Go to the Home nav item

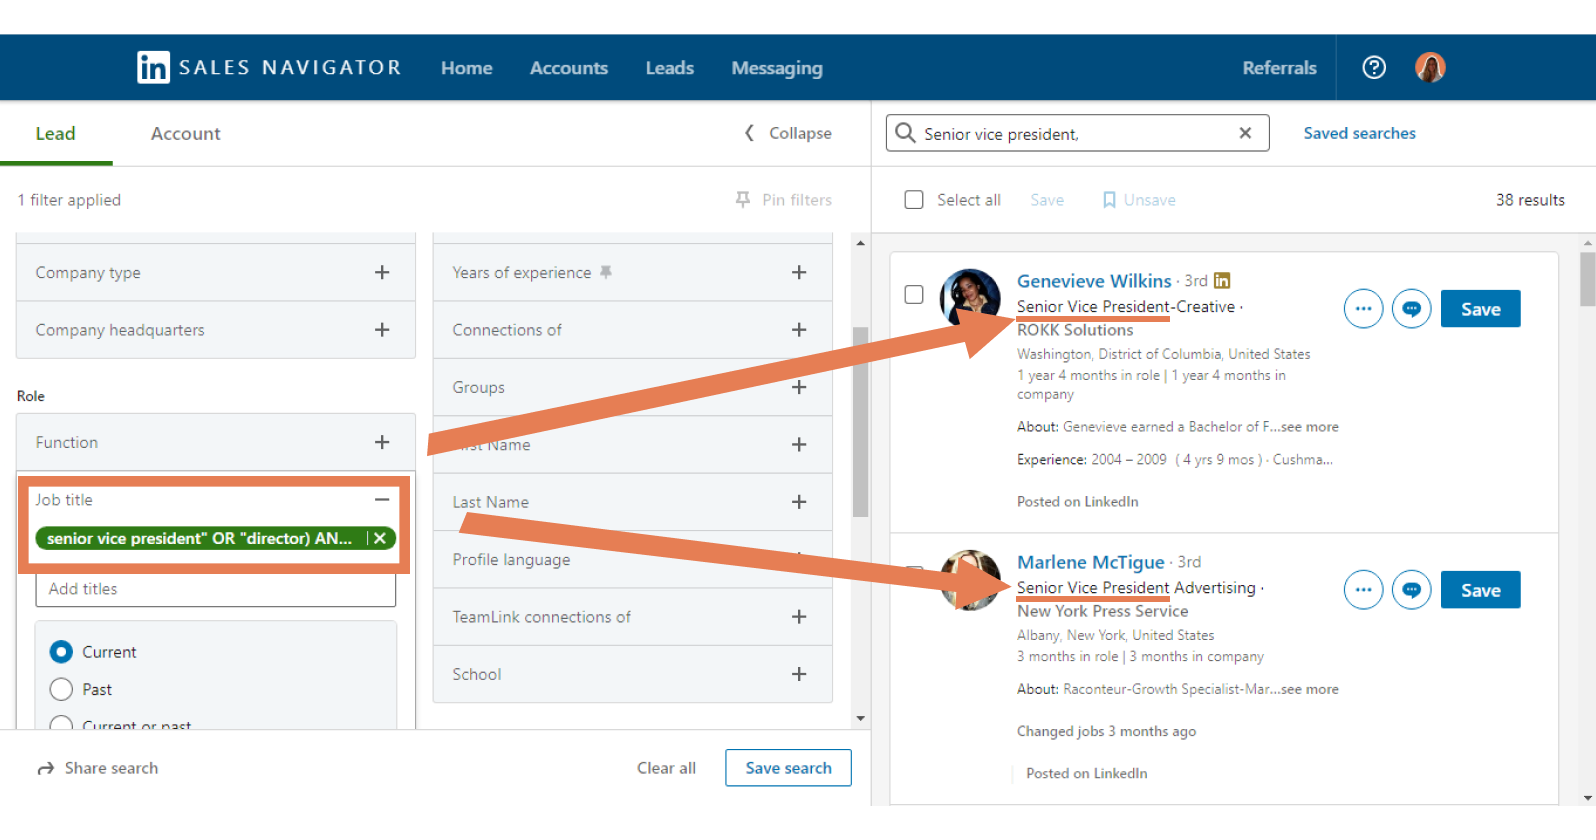click(x=466, y=68)
